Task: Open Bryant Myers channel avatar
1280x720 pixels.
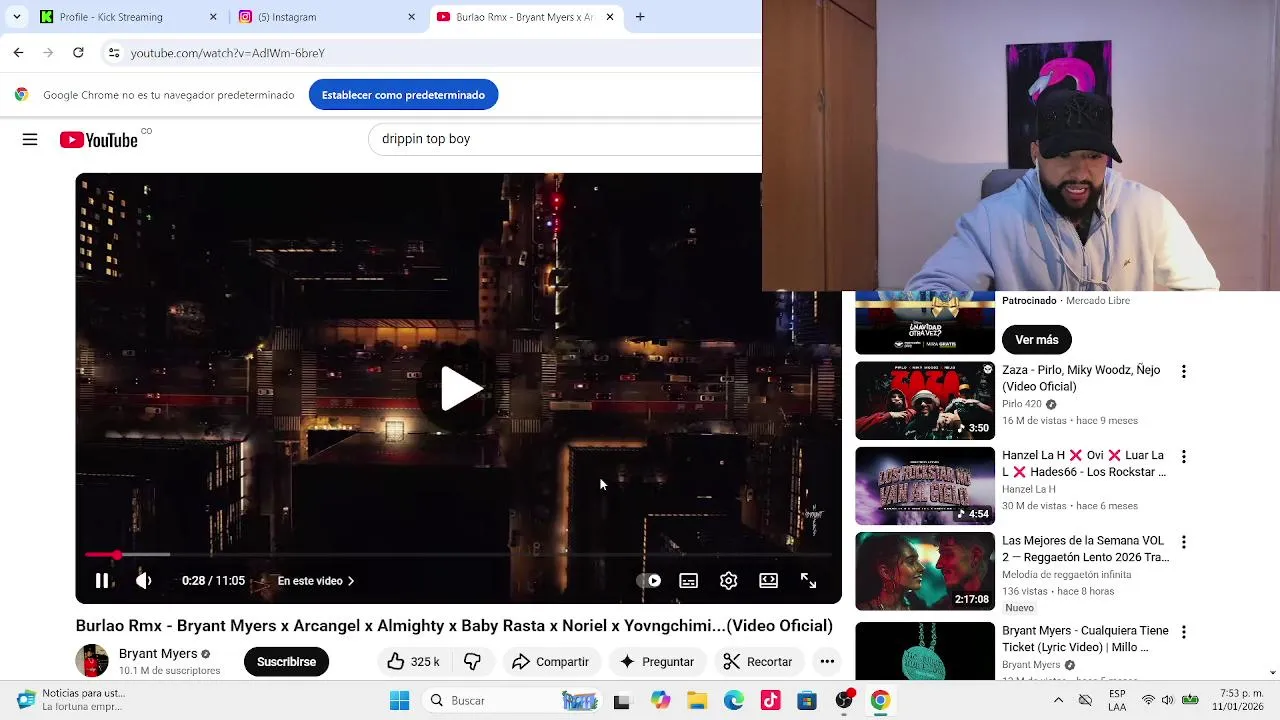Action: point(92,661)
